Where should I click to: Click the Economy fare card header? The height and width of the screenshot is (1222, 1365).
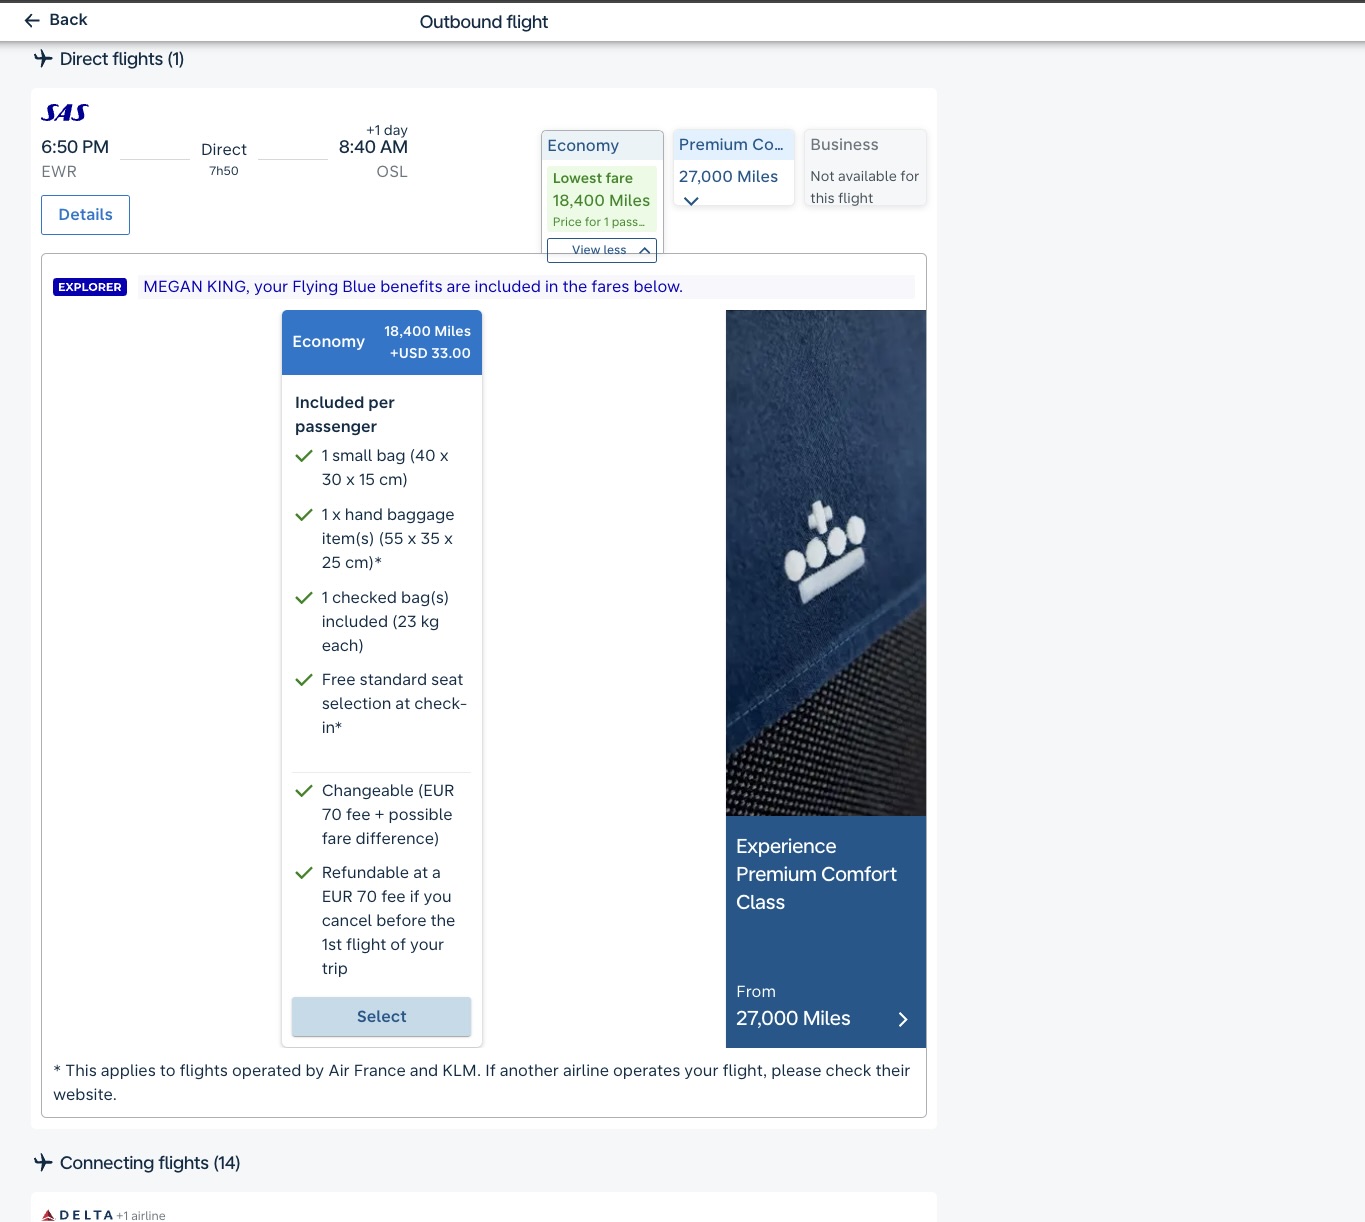(x=381, y=342)
